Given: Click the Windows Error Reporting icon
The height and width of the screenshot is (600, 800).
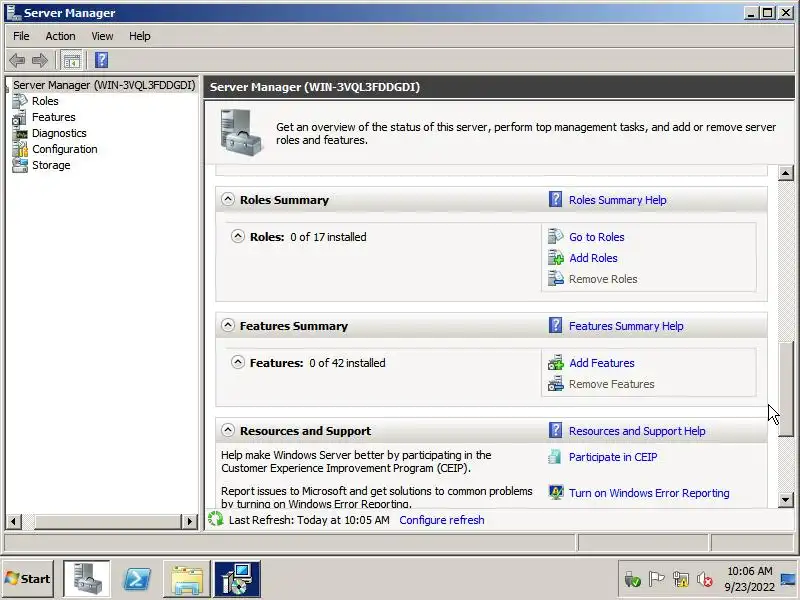Looking at the screenshot, I should 555,492.
